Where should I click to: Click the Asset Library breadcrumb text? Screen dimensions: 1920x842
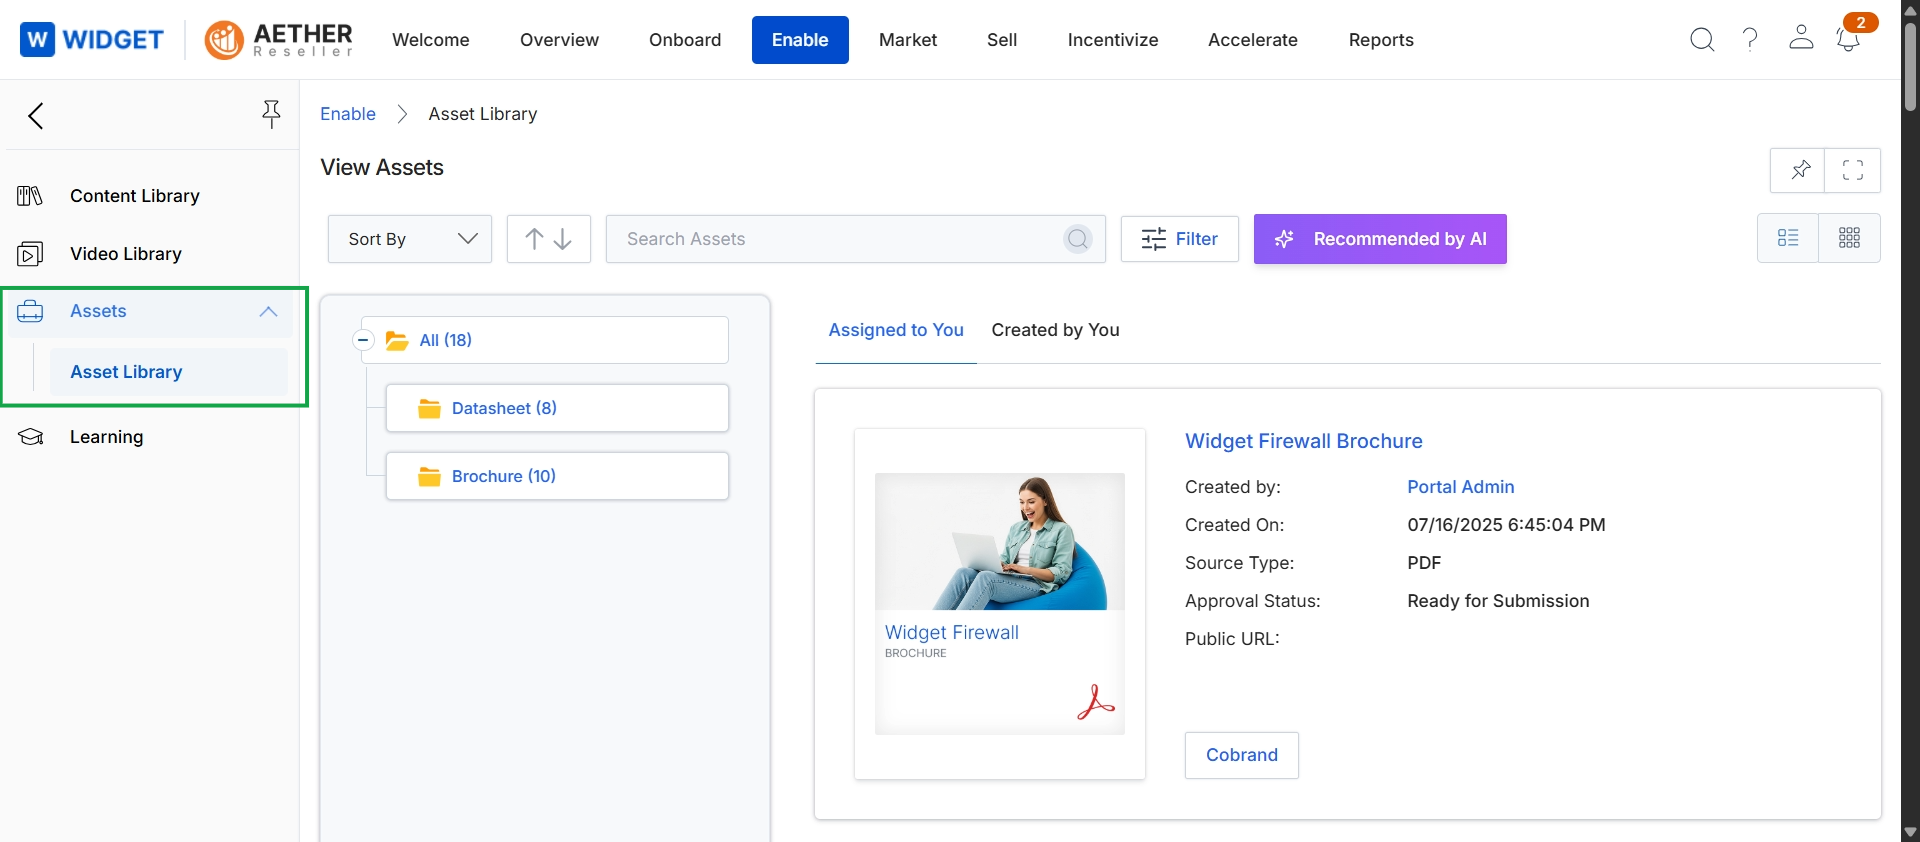click(x=483, y=114)
